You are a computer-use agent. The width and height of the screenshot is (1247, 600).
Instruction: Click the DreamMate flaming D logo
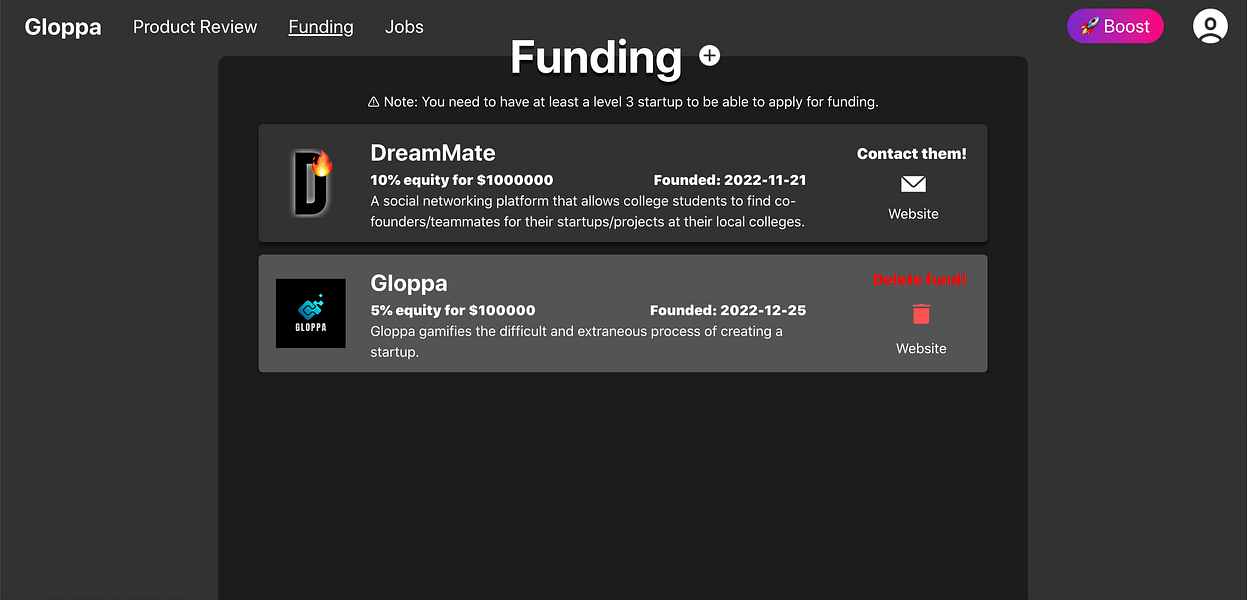point(311,183)
